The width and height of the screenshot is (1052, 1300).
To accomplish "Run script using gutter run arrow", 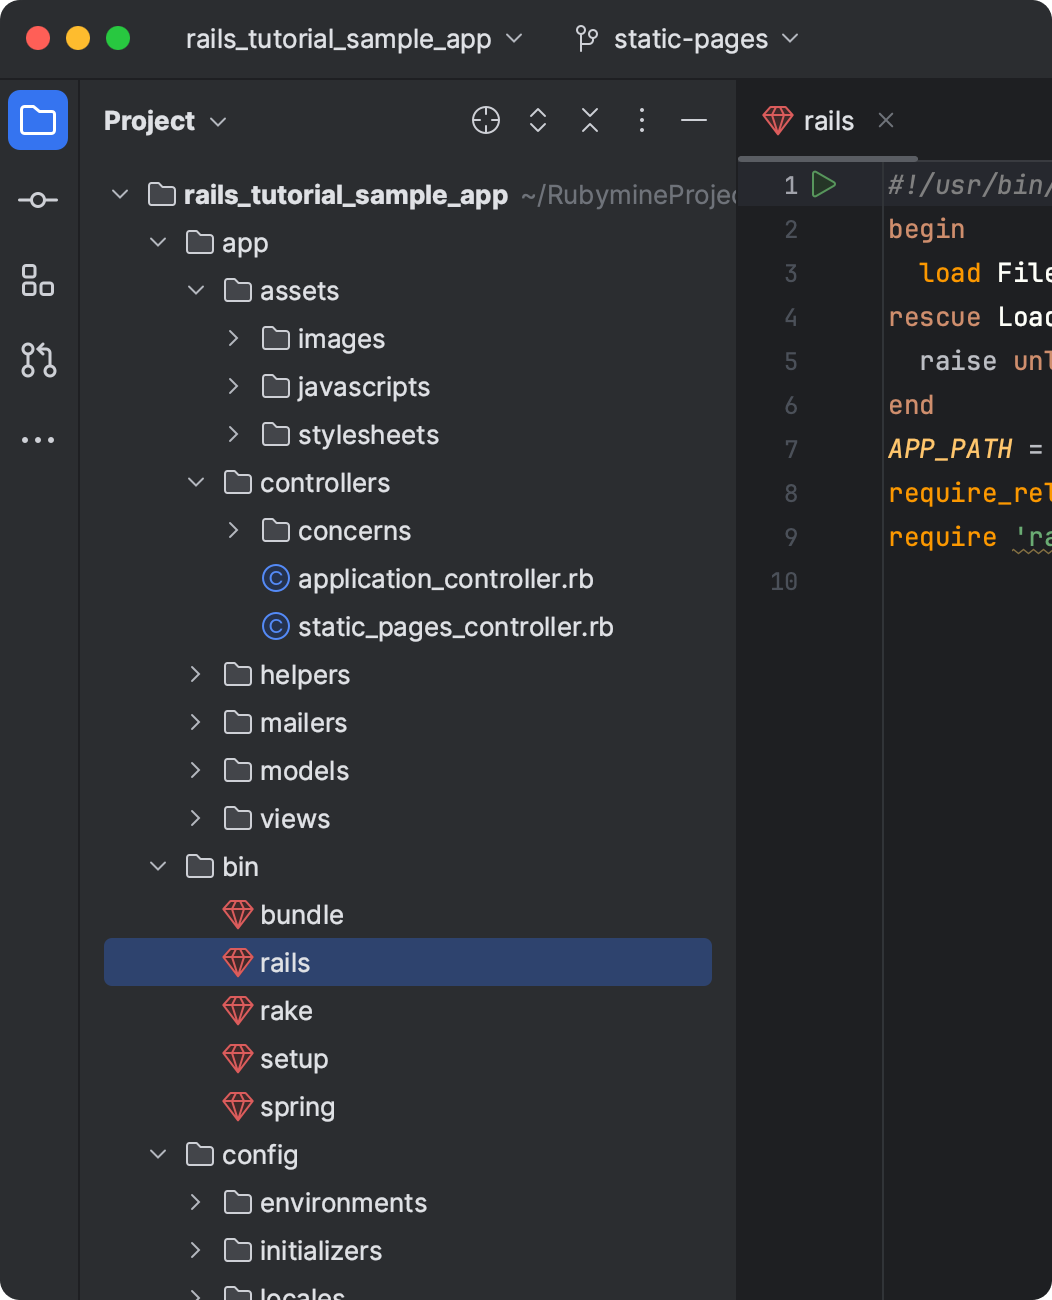I will tap(824, 185).
